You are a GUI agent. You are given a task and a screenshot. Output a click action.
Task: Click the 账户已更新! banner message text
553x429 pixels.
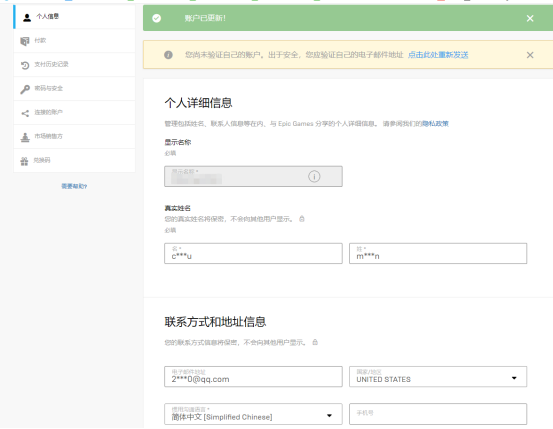(205, 18)
